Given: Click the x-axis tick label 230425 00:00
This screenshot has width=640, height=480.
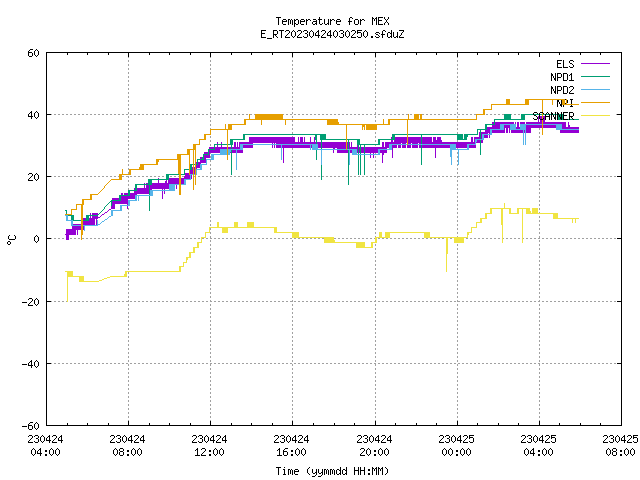Looking at the screenshot, I should 456,445.
